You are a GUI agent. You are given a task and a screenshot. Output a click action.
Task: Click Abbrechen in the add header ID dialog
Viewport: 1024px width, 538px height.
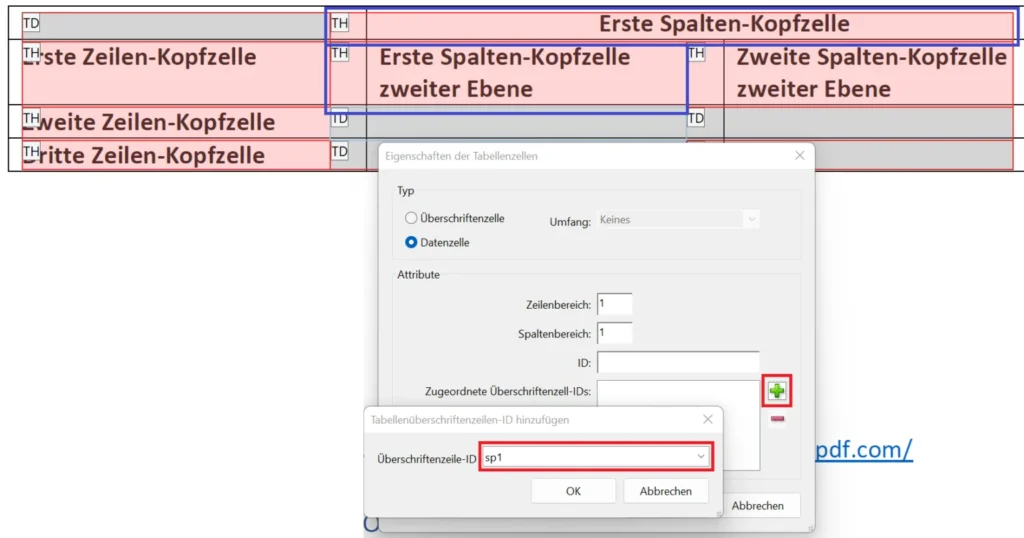(665, 491)
